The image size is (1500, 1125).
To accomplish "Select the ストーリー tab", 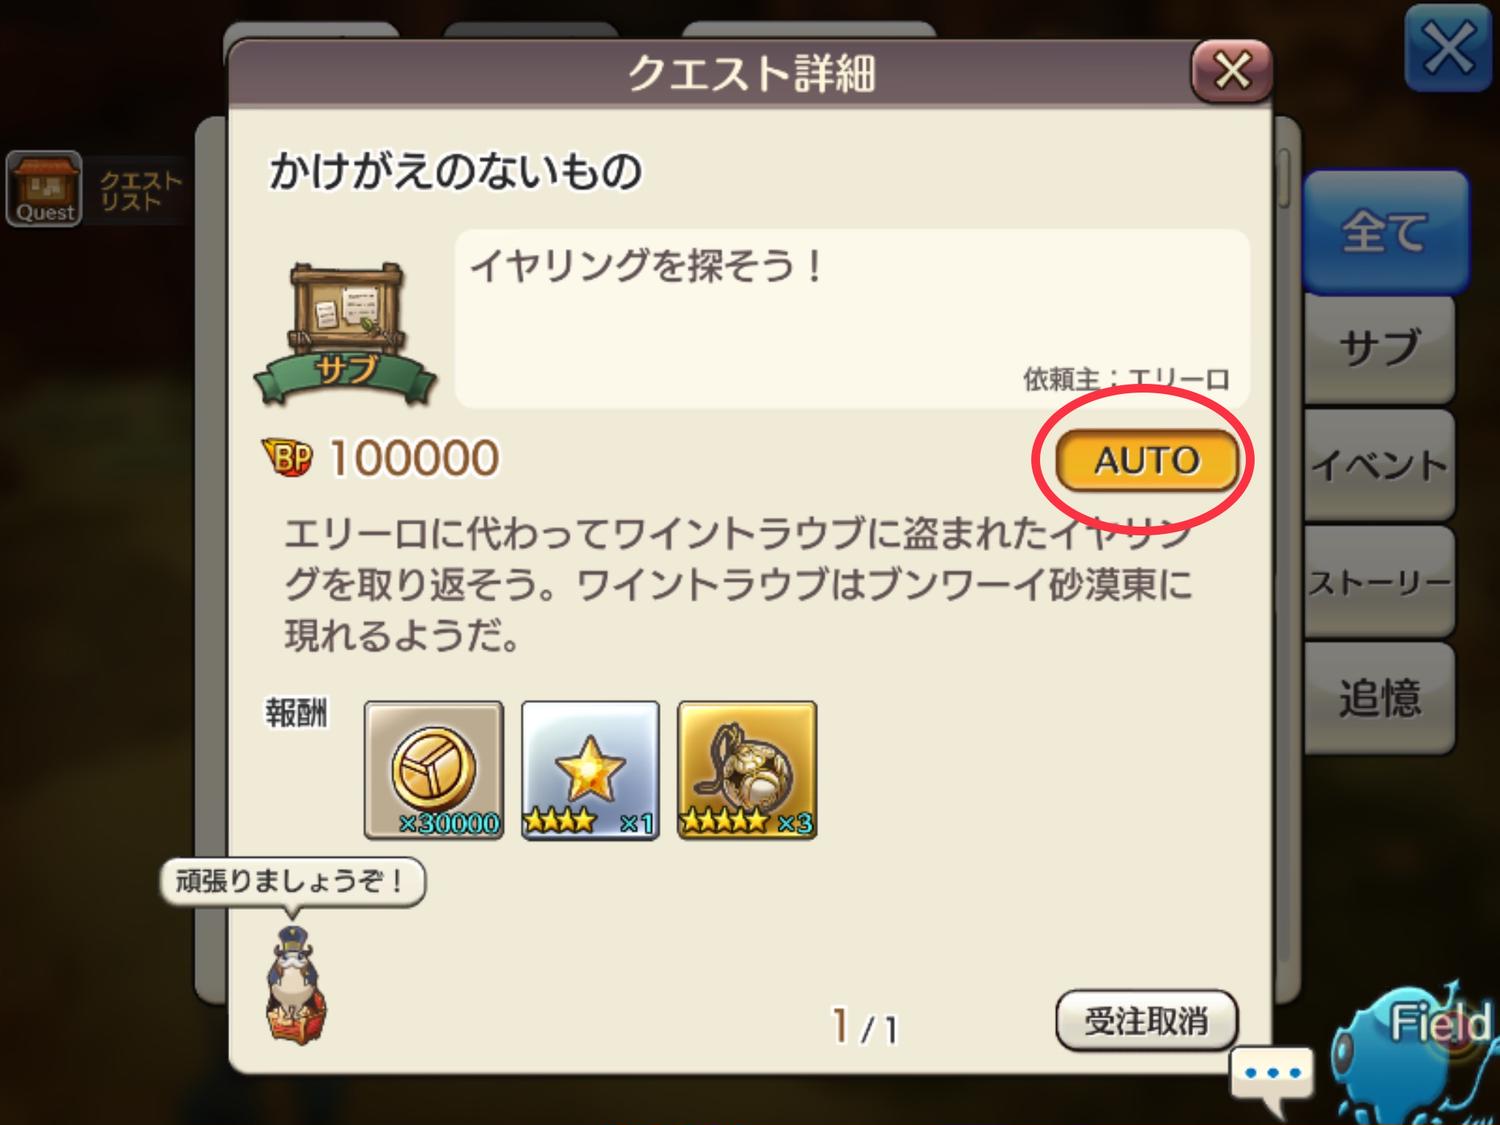I will 1380,582.
